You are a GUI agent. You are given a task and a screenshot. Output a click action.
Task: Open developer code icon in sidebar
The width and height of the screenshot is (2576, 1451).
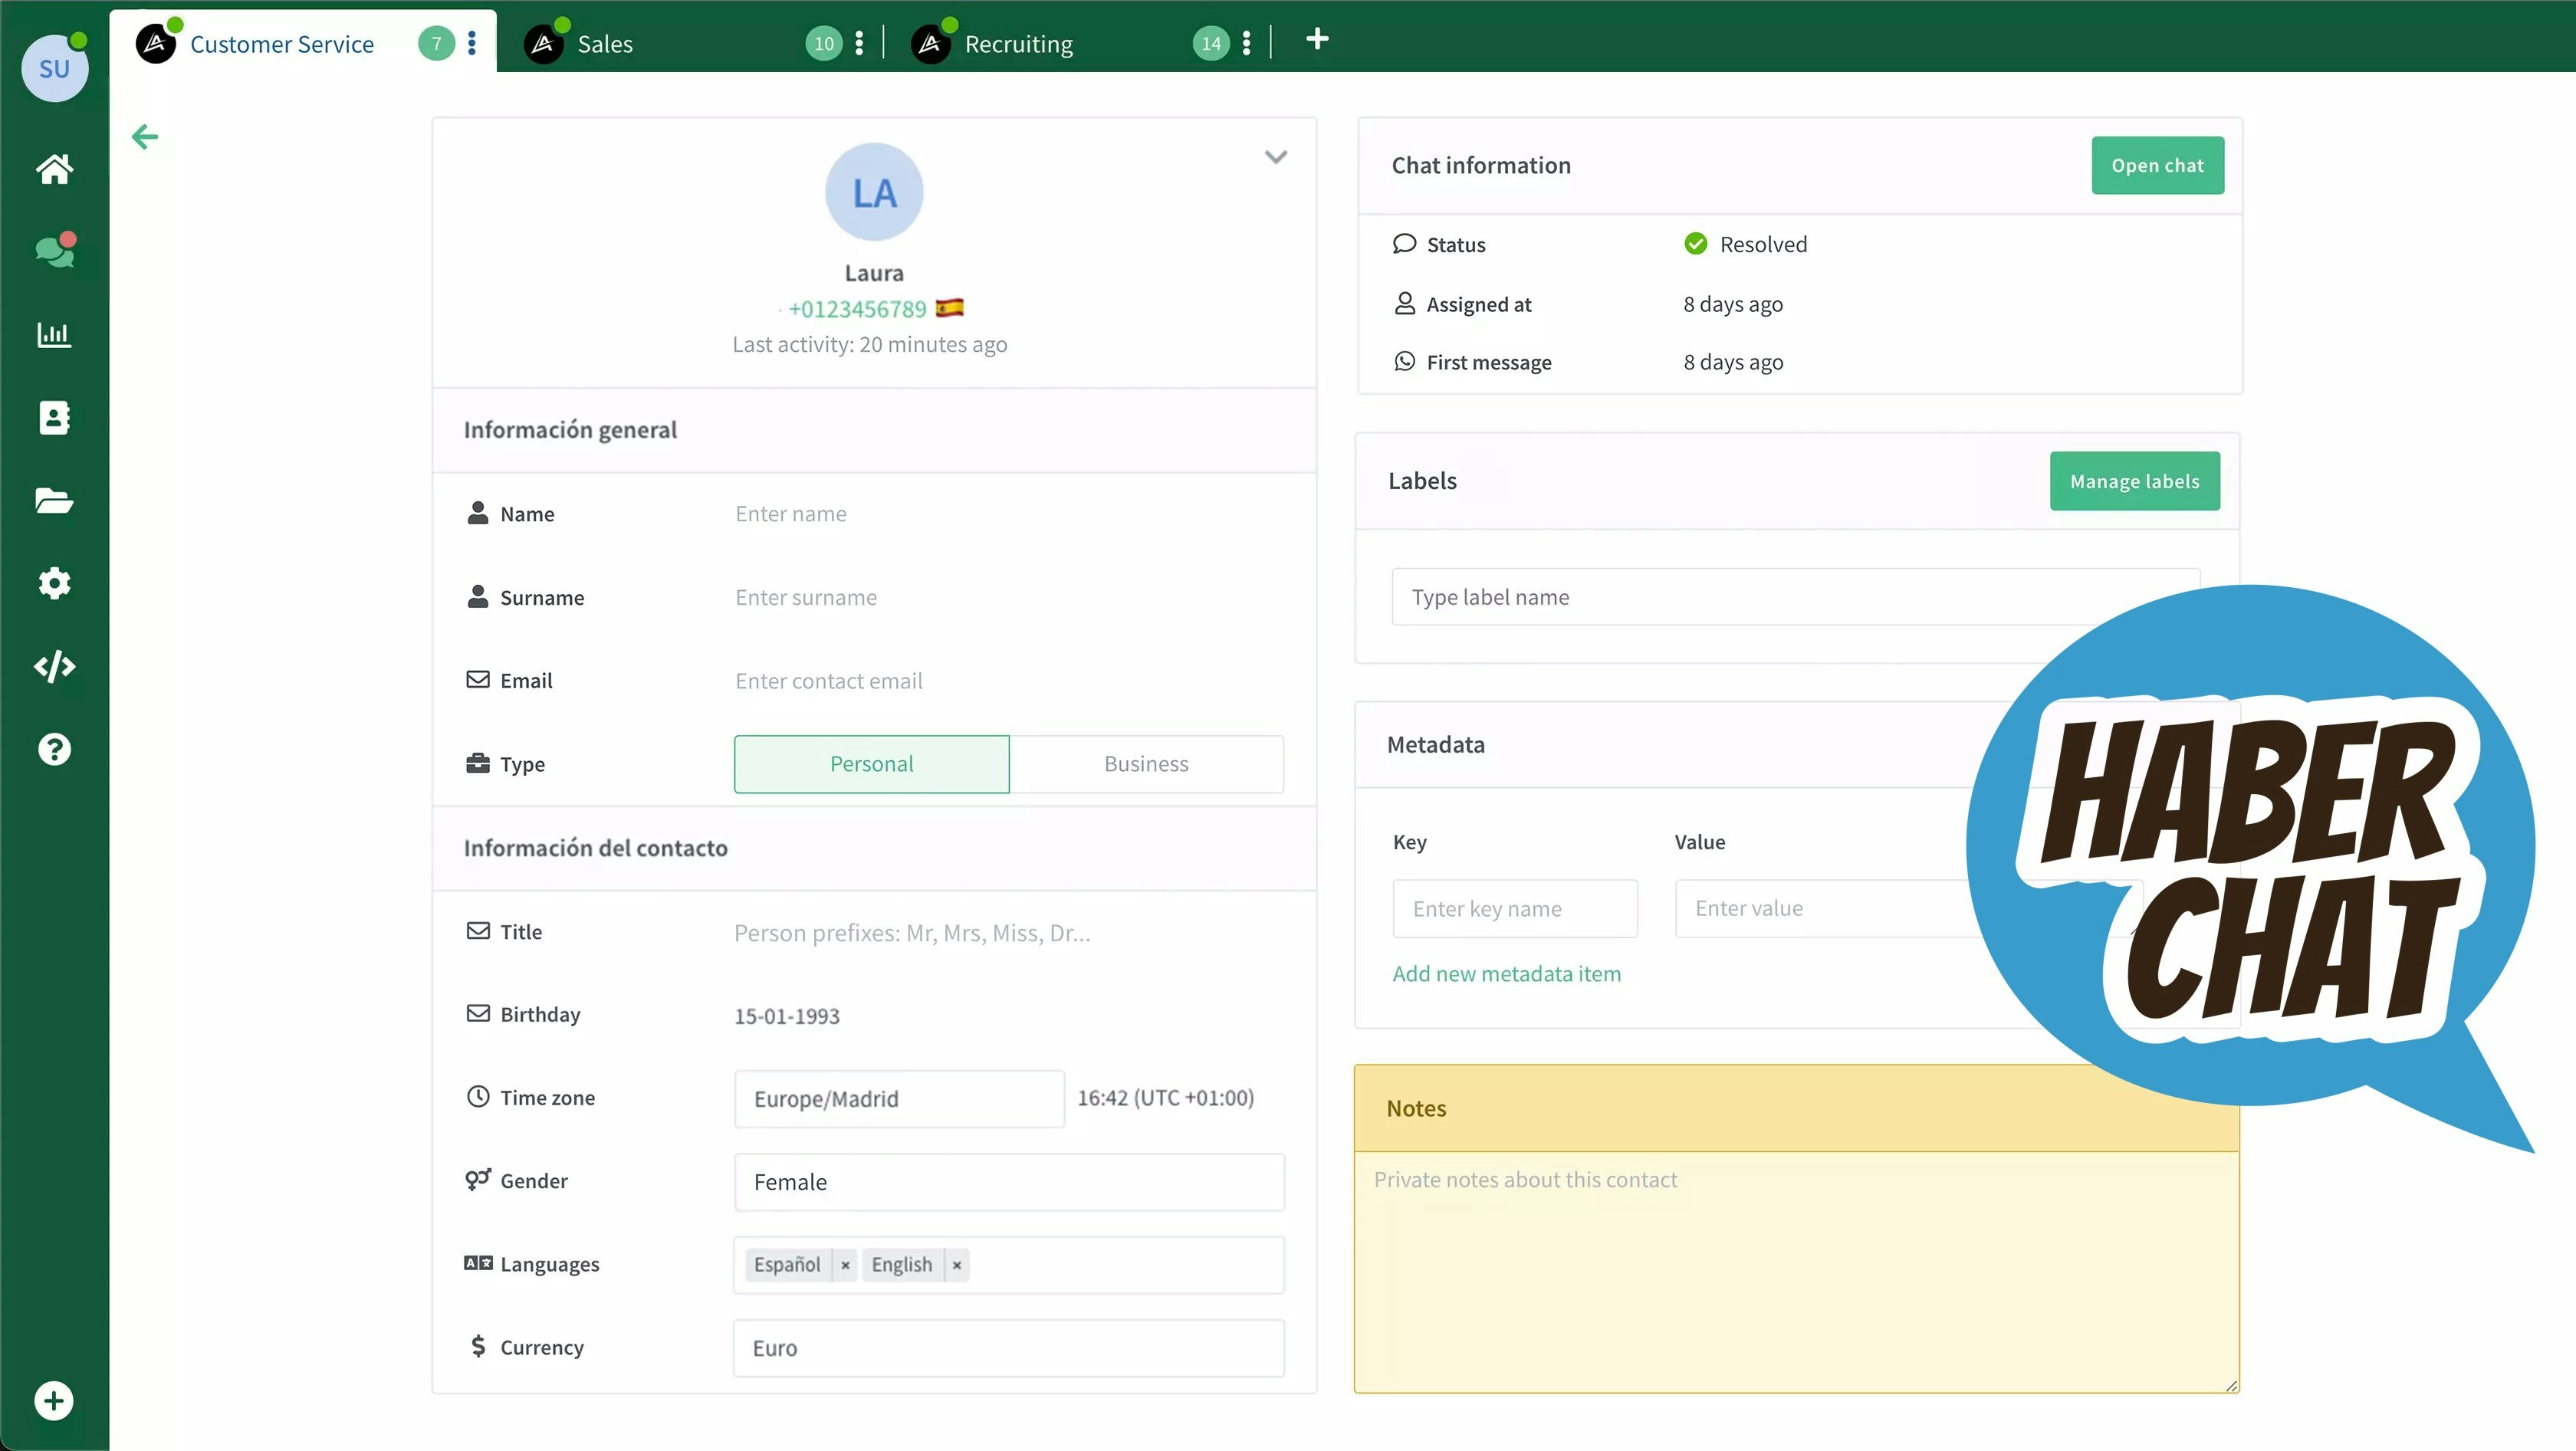pos(54,666)
